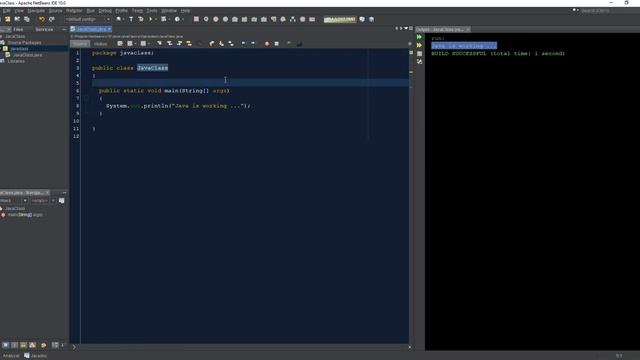The image size is (640, 360).
Task: Click red Start Macro Recording icon
Action: (267, 44)
